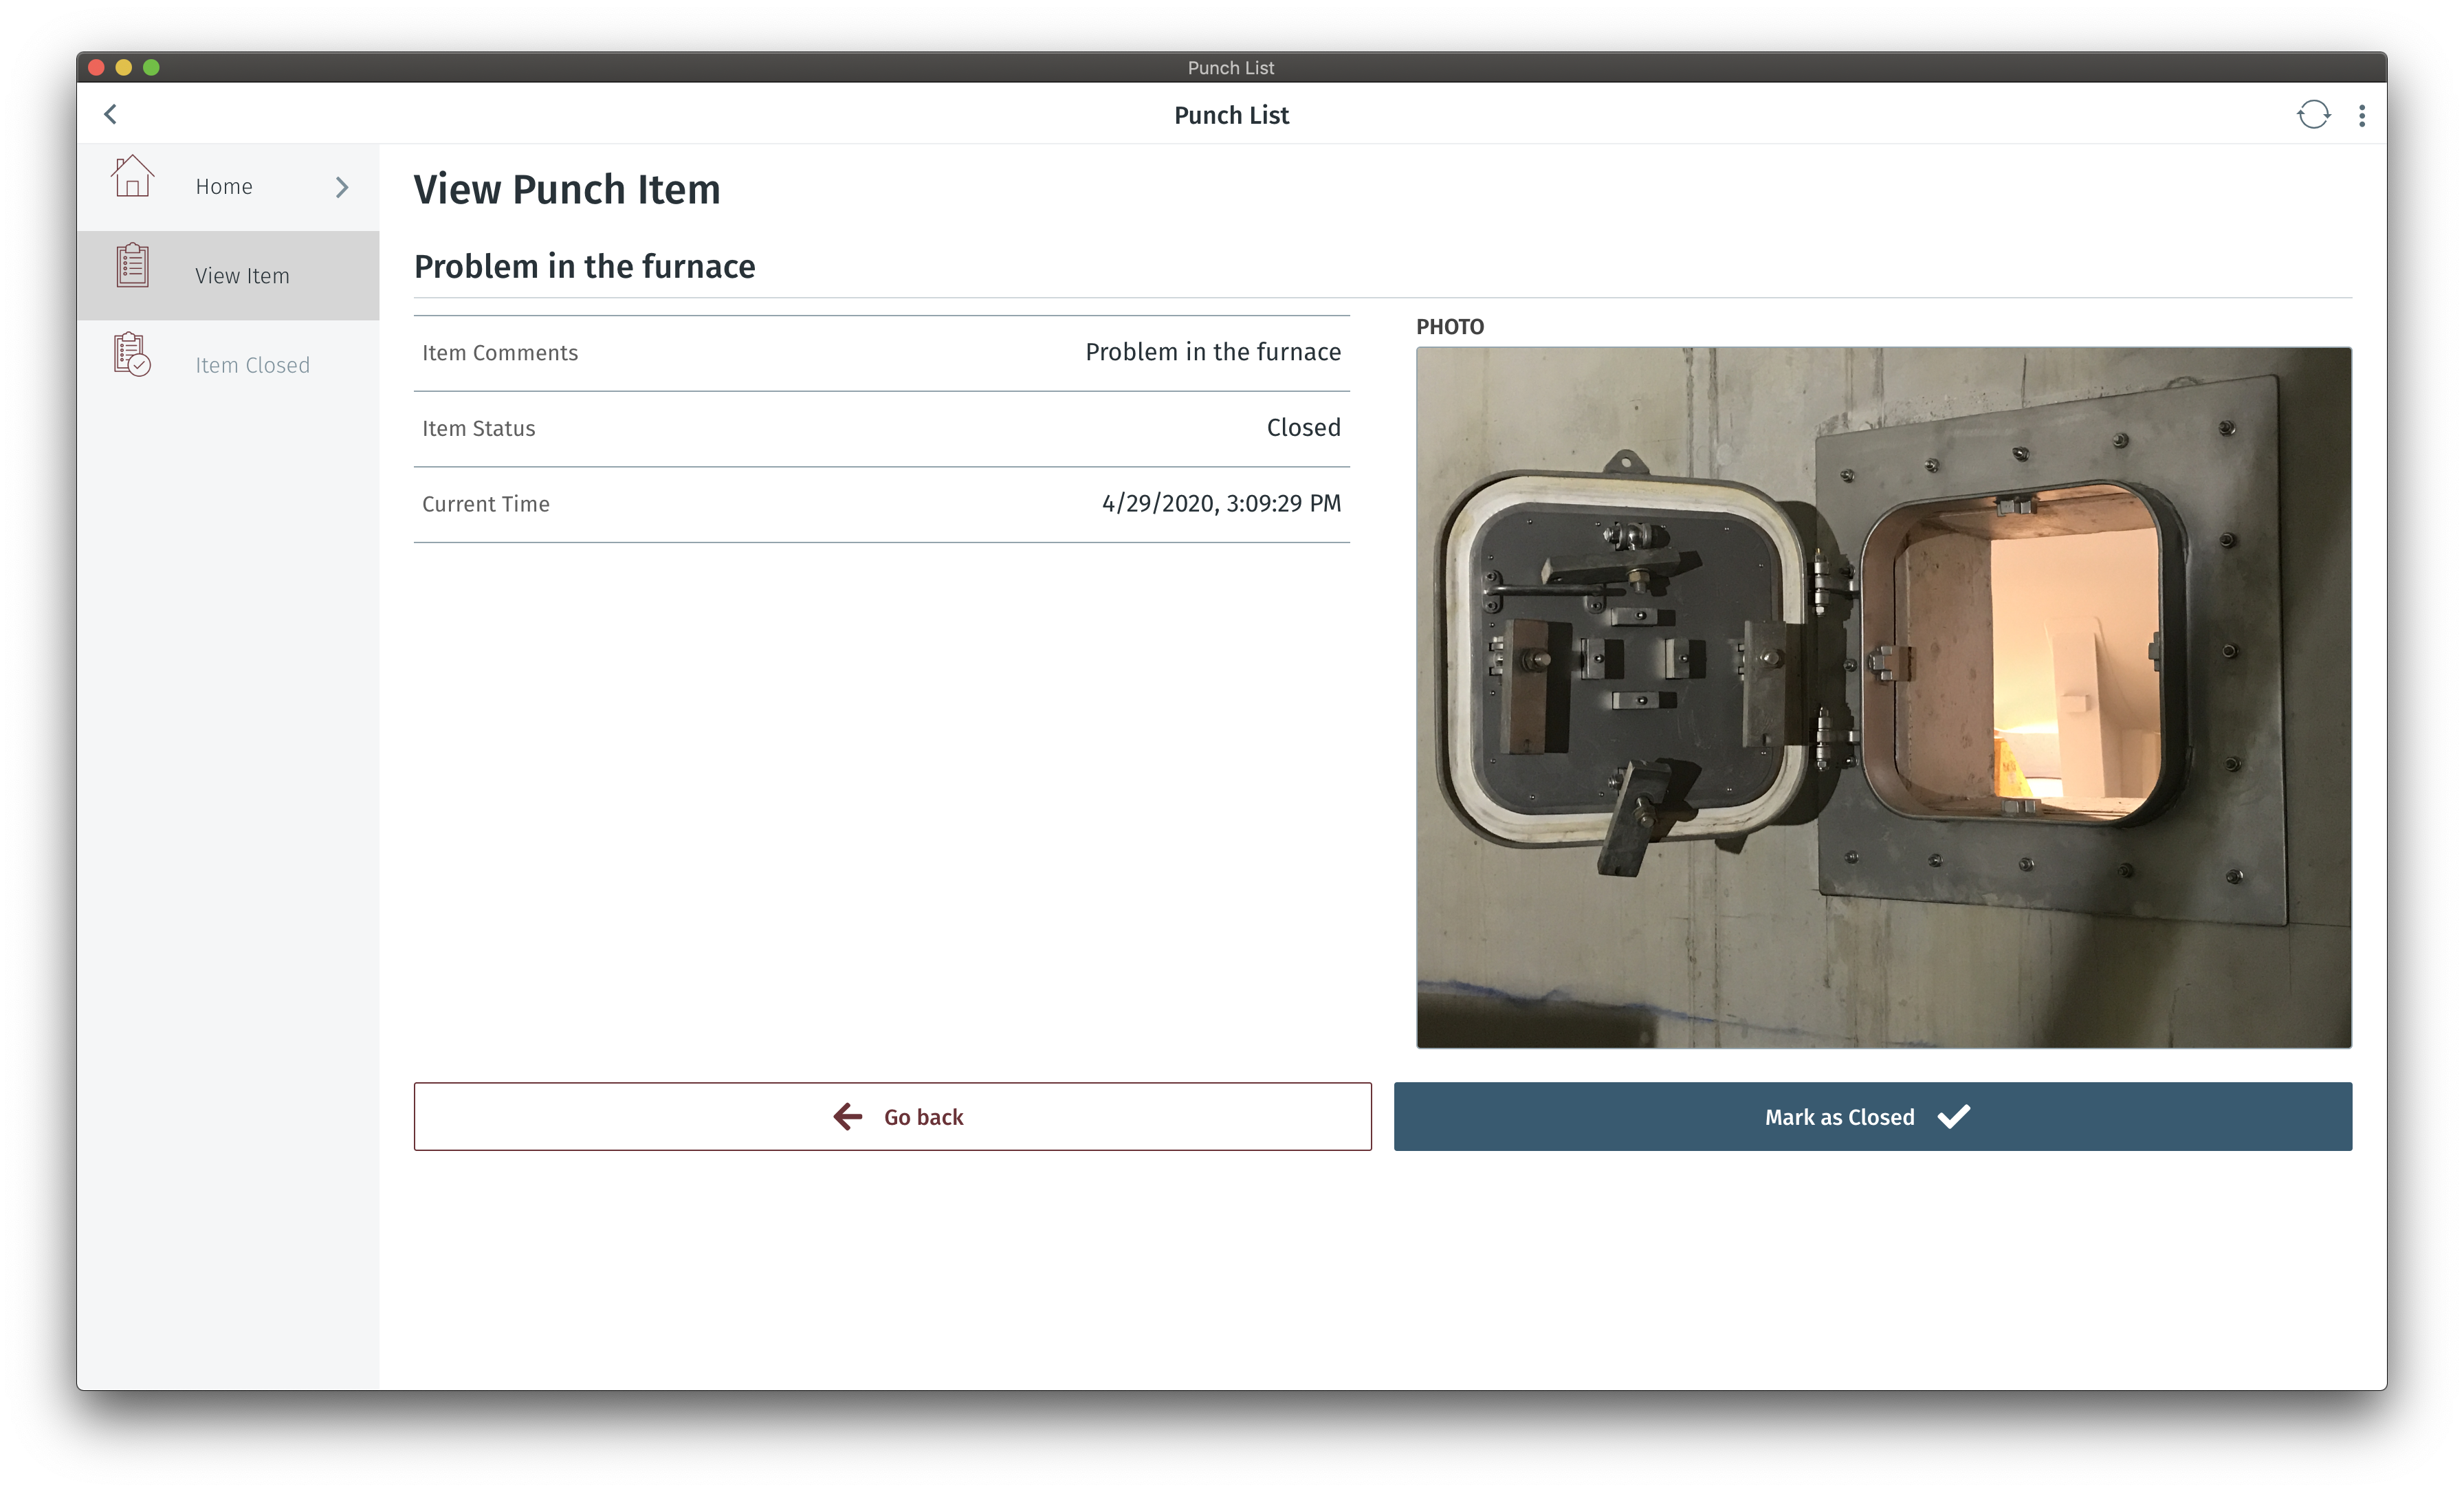This screenshot has height=1492, width=2464.
Task: Click the Go back button
Action: click(892, 1116)
